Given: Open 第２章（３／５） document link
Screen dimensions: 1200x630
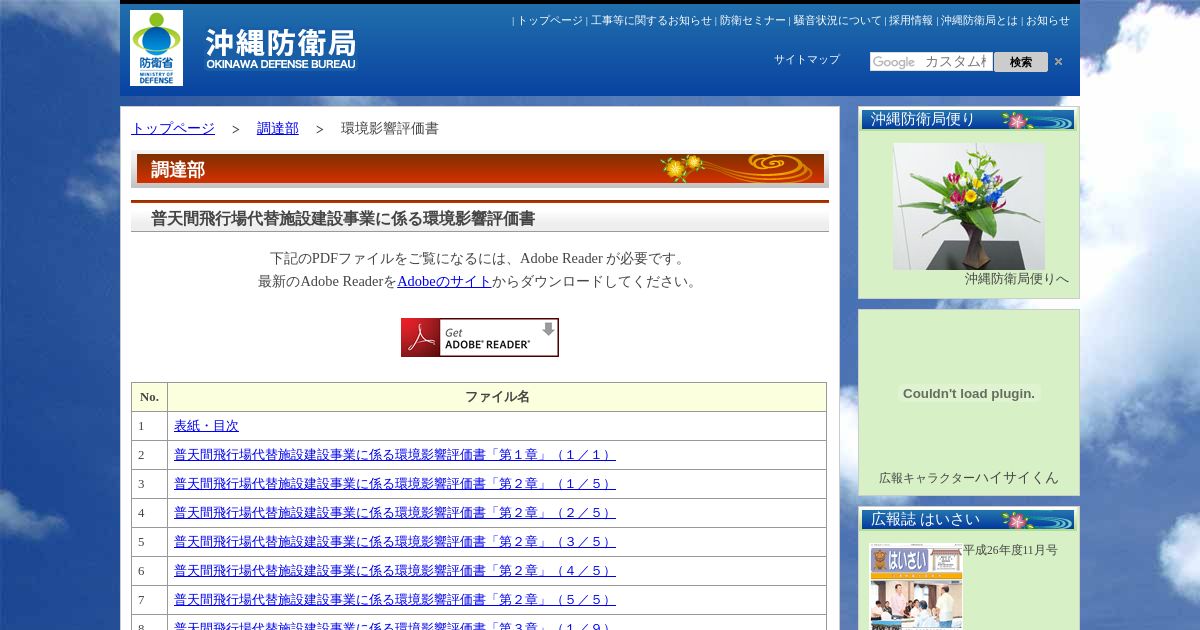Looking at the screenshot, I should coord(395,542).
